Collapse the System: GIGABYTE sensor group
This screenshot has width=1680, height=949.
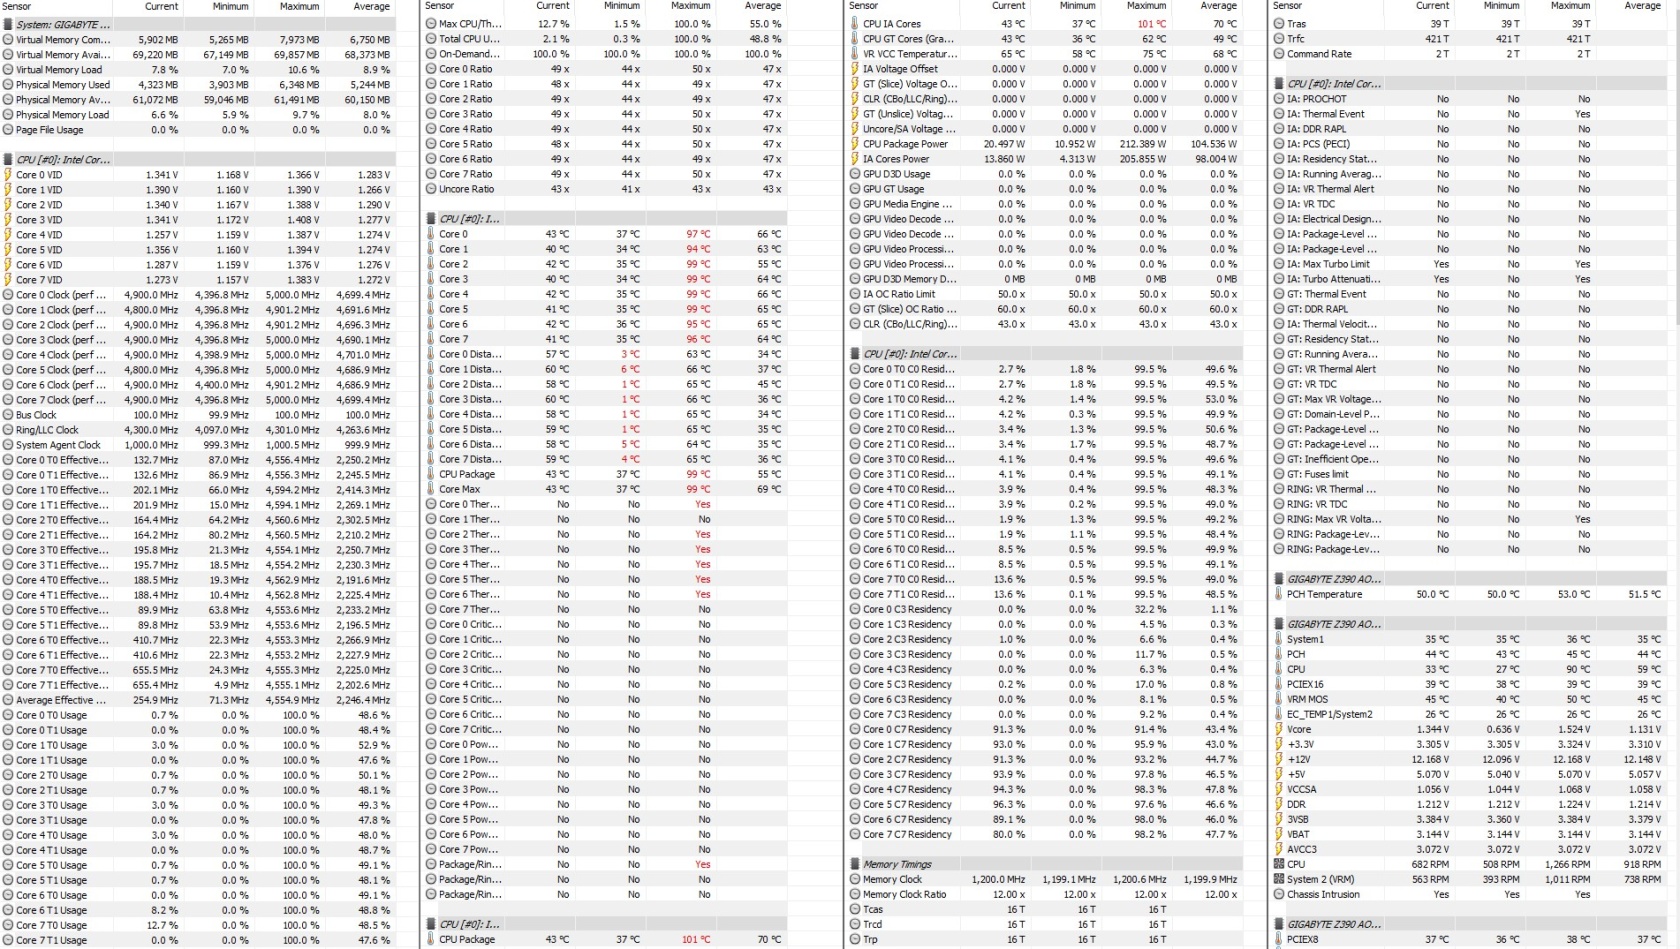click(x=8, y=24)
